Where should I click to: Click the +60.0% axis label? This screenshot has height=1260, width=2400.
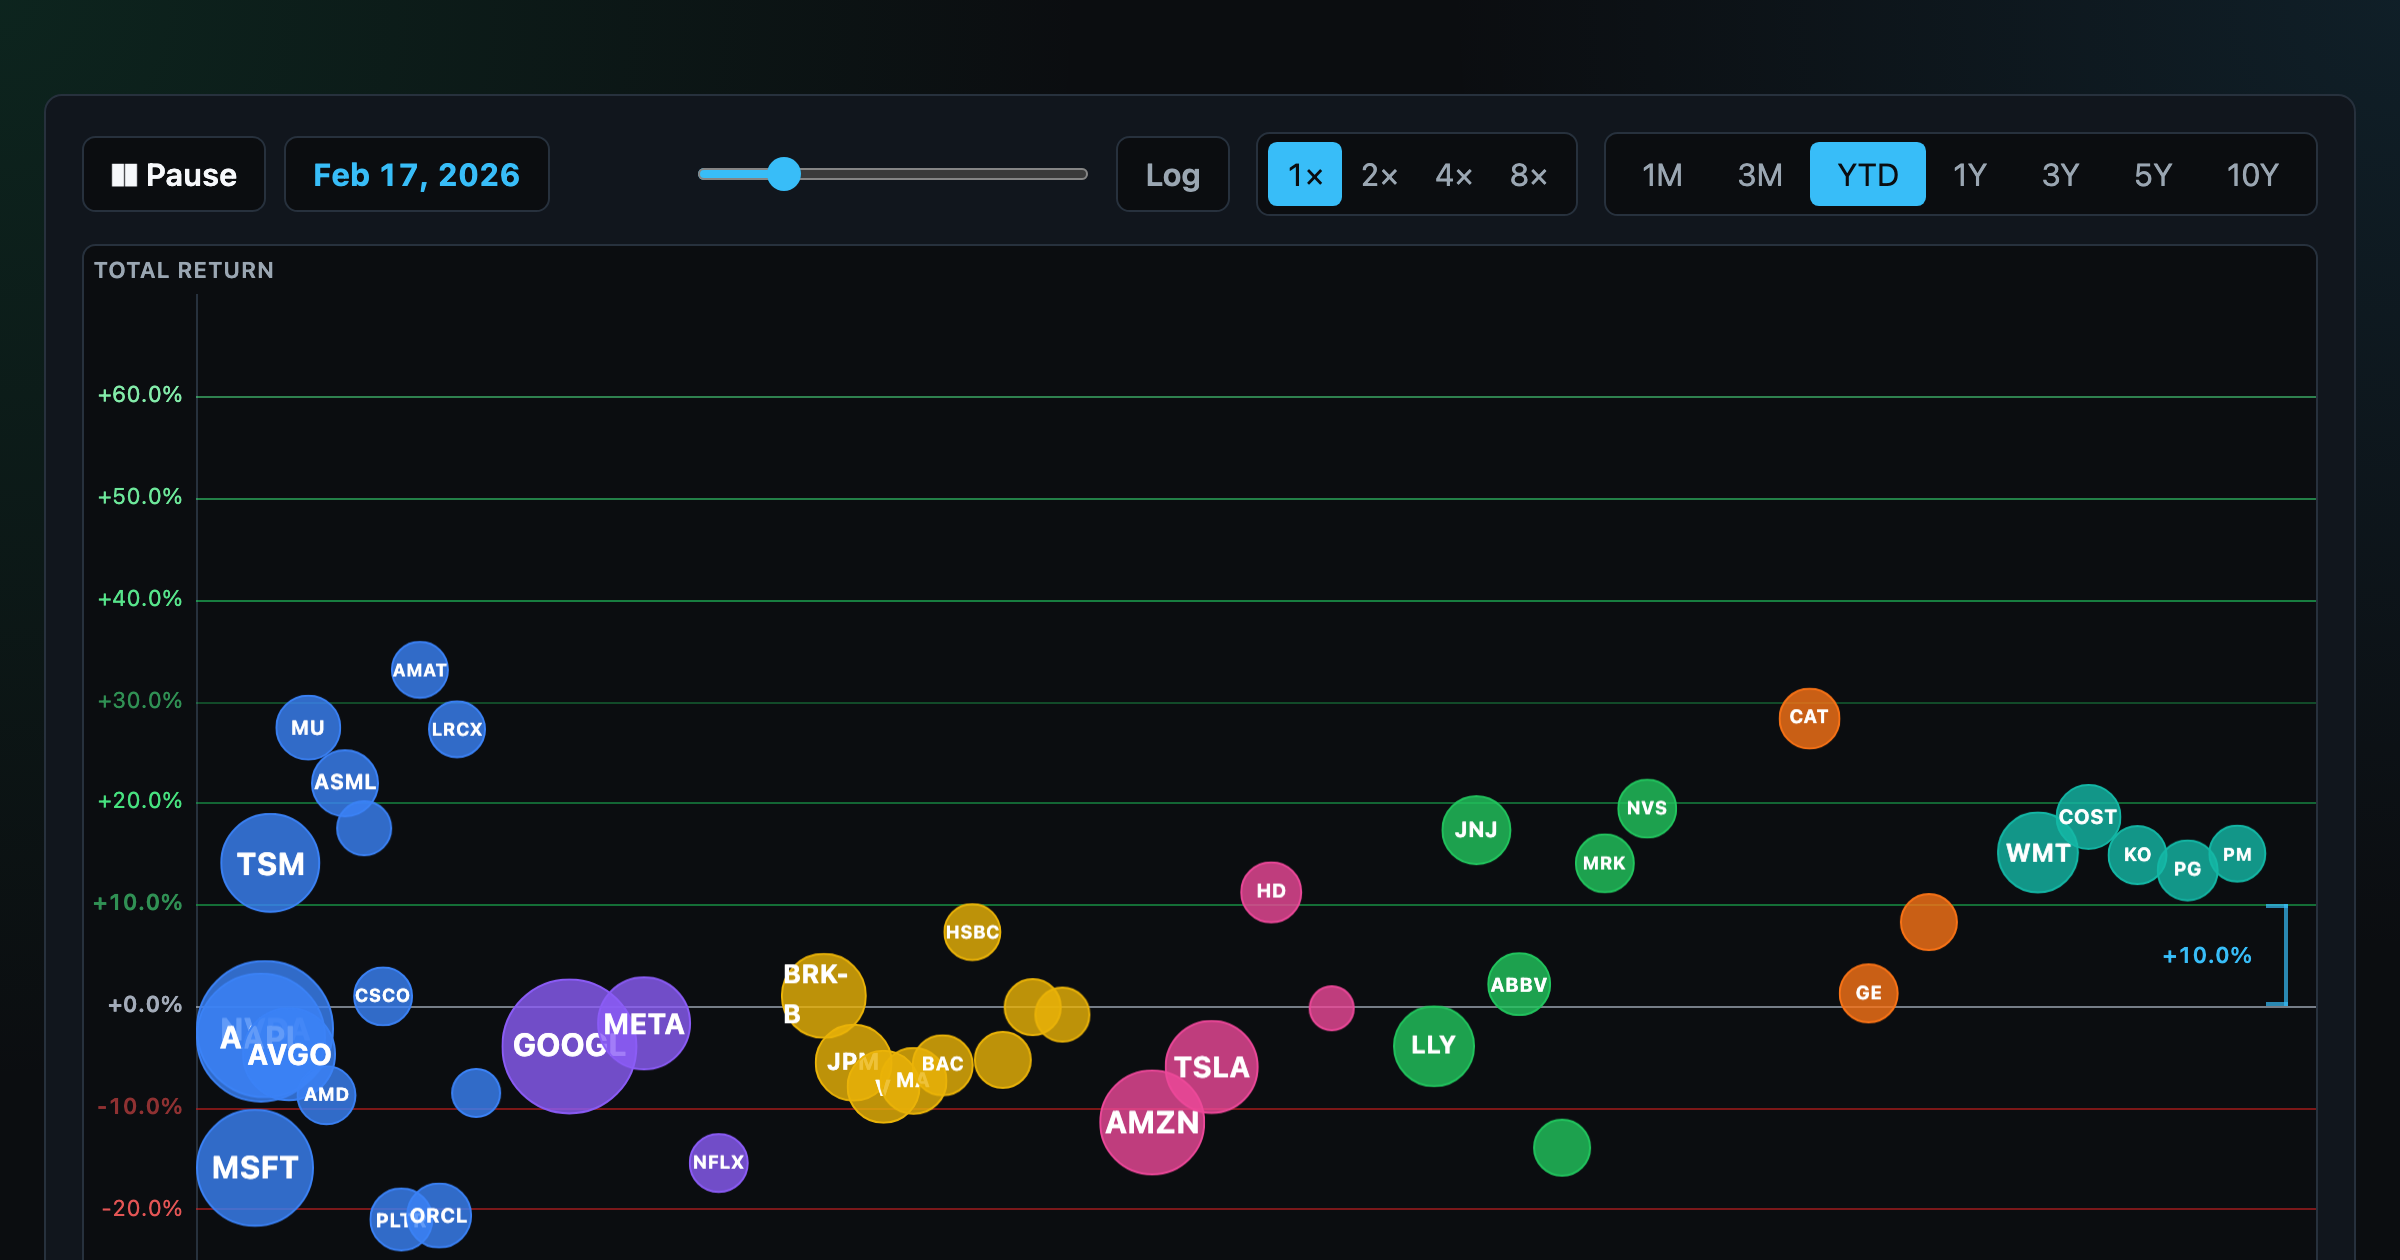pyautogui.click(x=140, y=395)
